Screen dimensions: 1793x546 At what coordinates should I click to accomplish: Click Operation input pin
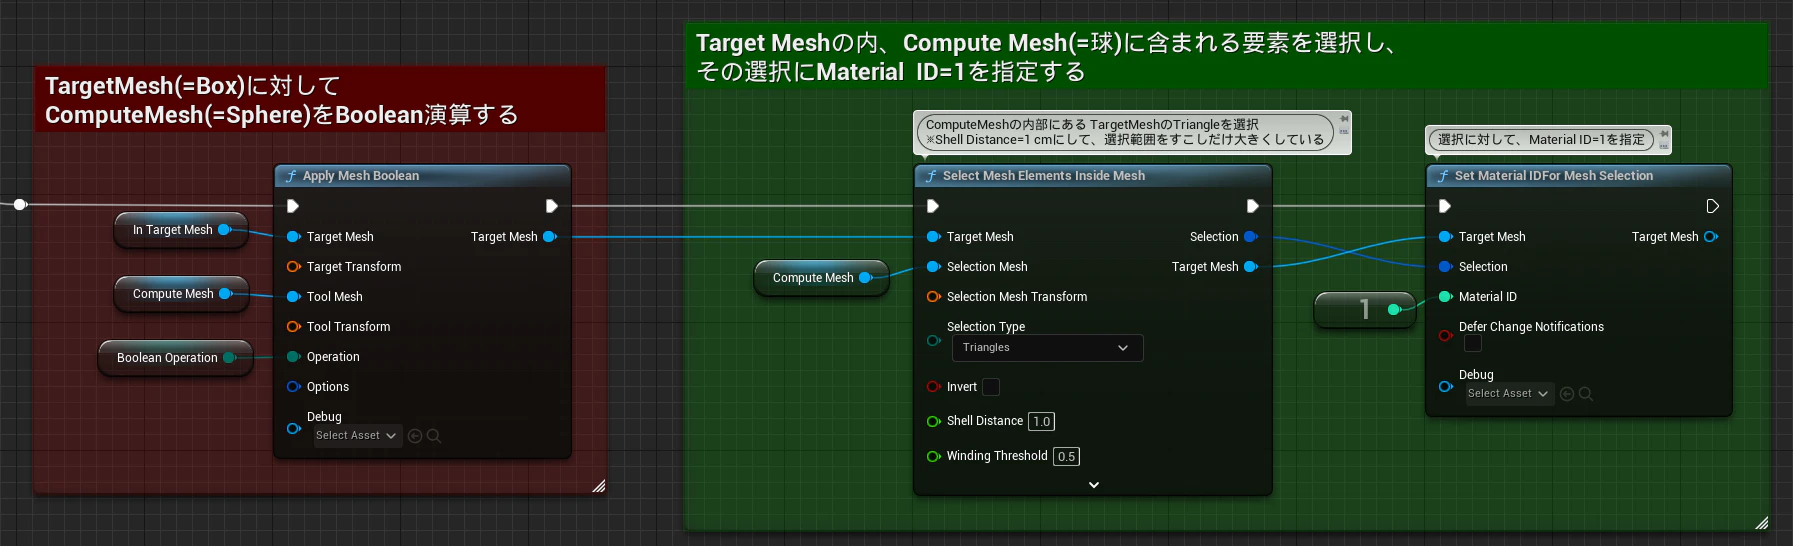[294, 357]
